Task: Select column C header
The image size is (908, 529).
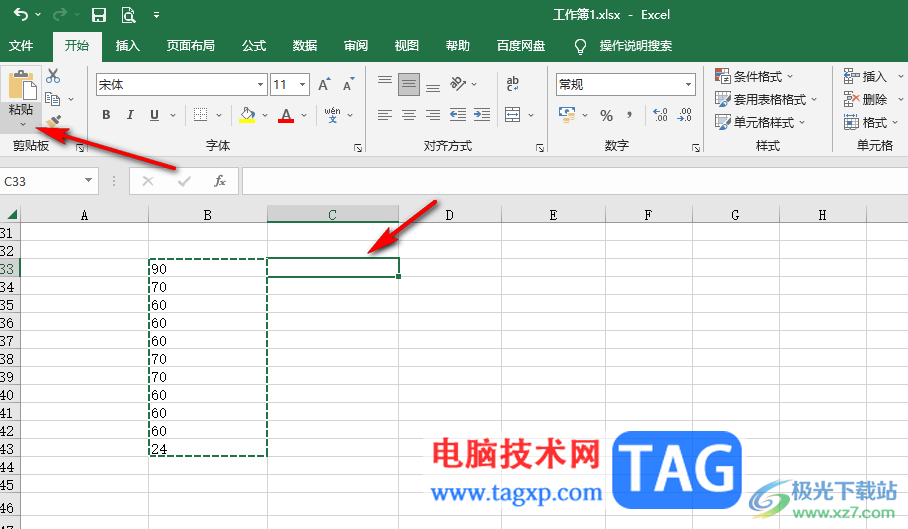Action: (332, 215)
